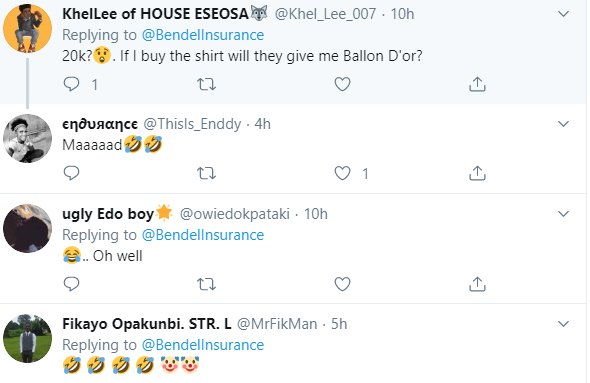Retweet the Maaaaad tweet by endurance
The image size is (590, 383).
tap(207, 173)
